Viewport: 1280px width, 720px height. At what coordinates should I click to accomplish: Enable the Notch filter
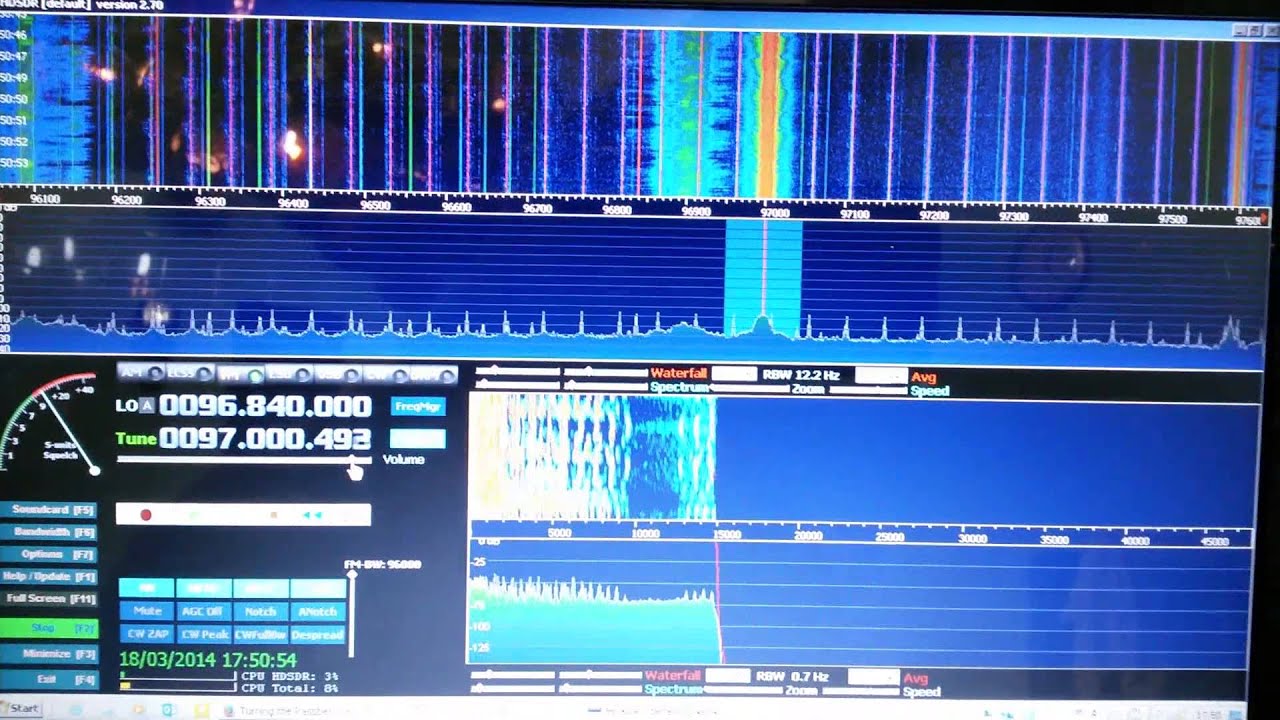(x=260, y=611)
